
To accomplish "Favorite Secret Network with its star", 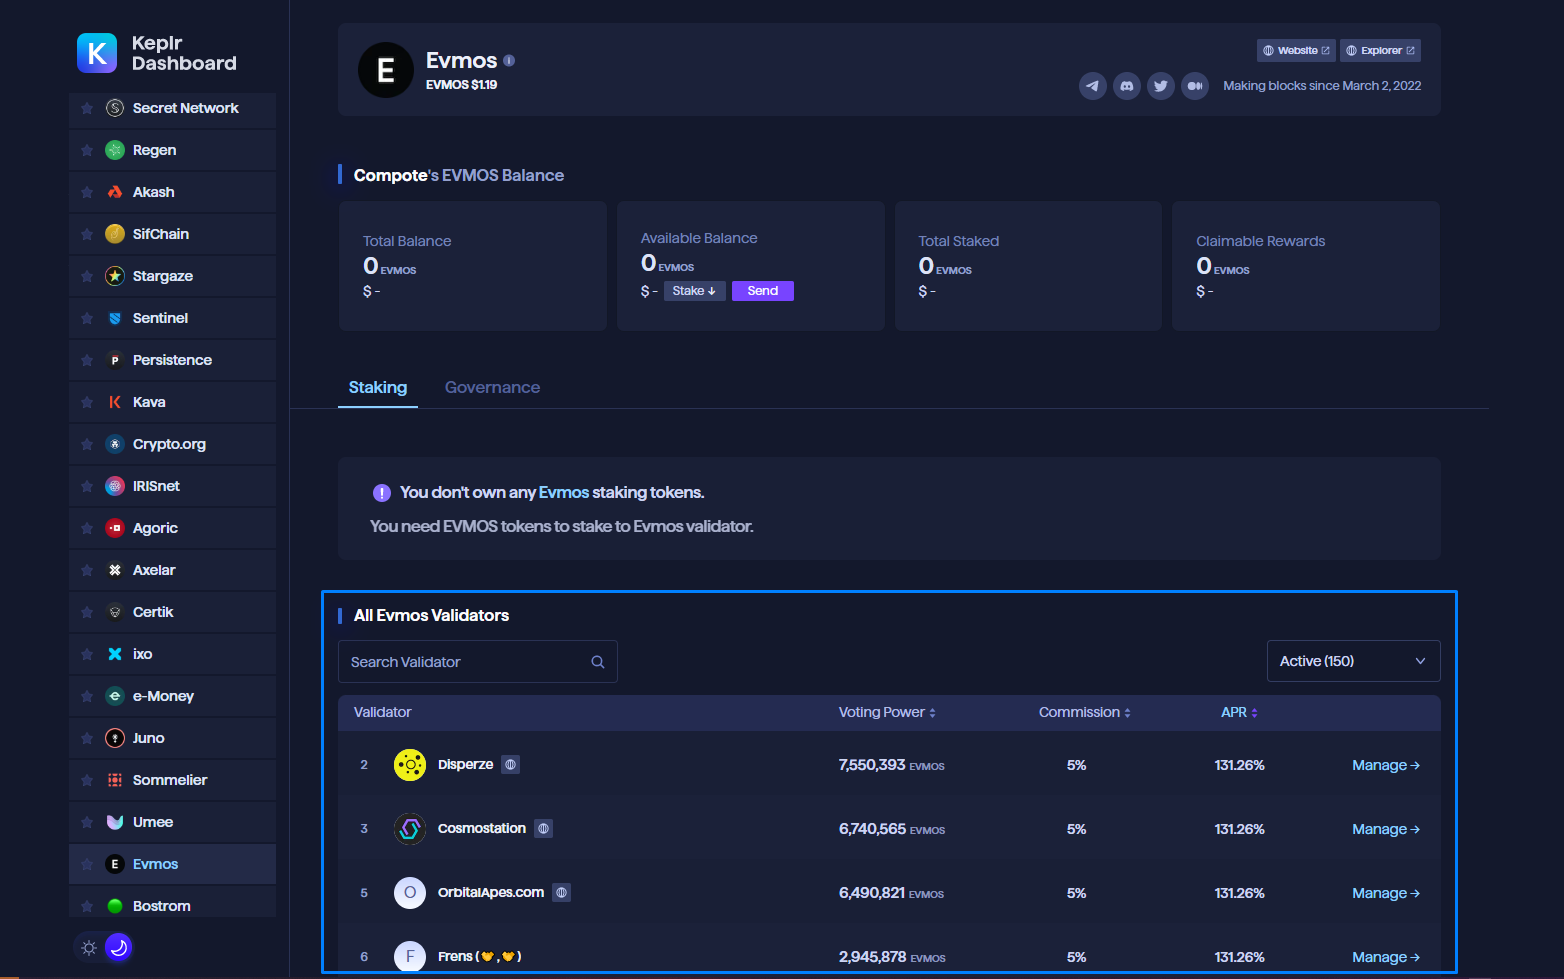I will [x=87, y=108].
